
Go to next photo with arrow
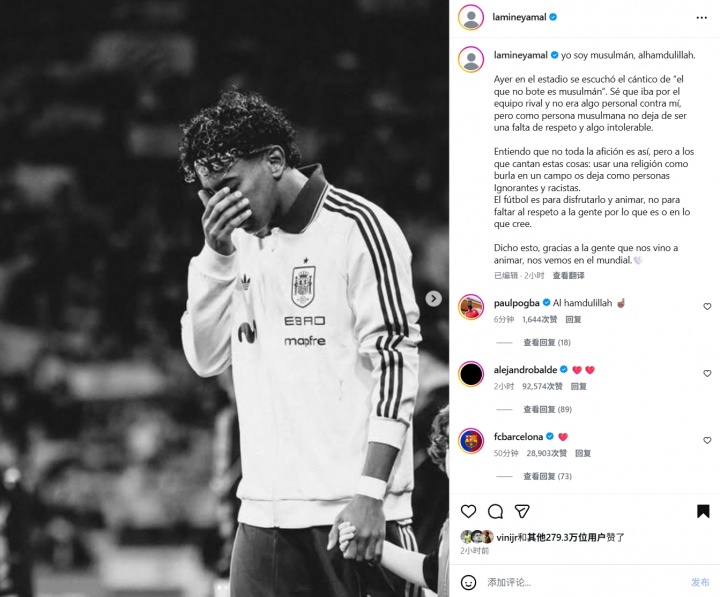[433, 298]
